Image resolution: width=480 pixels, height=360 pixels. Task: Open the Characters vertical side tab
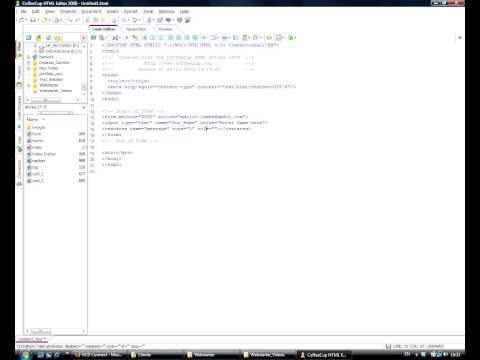pos(19,173)
